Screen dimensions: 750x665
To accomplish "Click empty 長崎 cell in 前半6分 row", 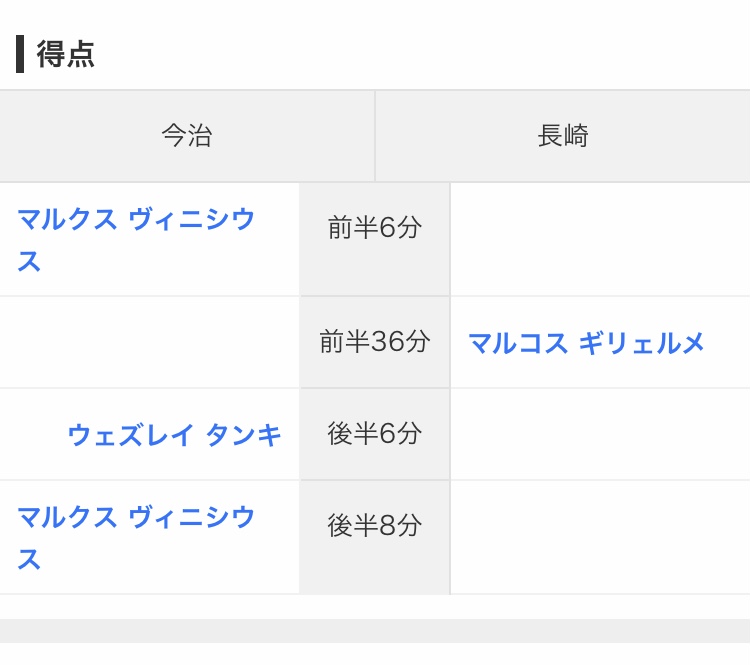I will [x=600, y=239].
